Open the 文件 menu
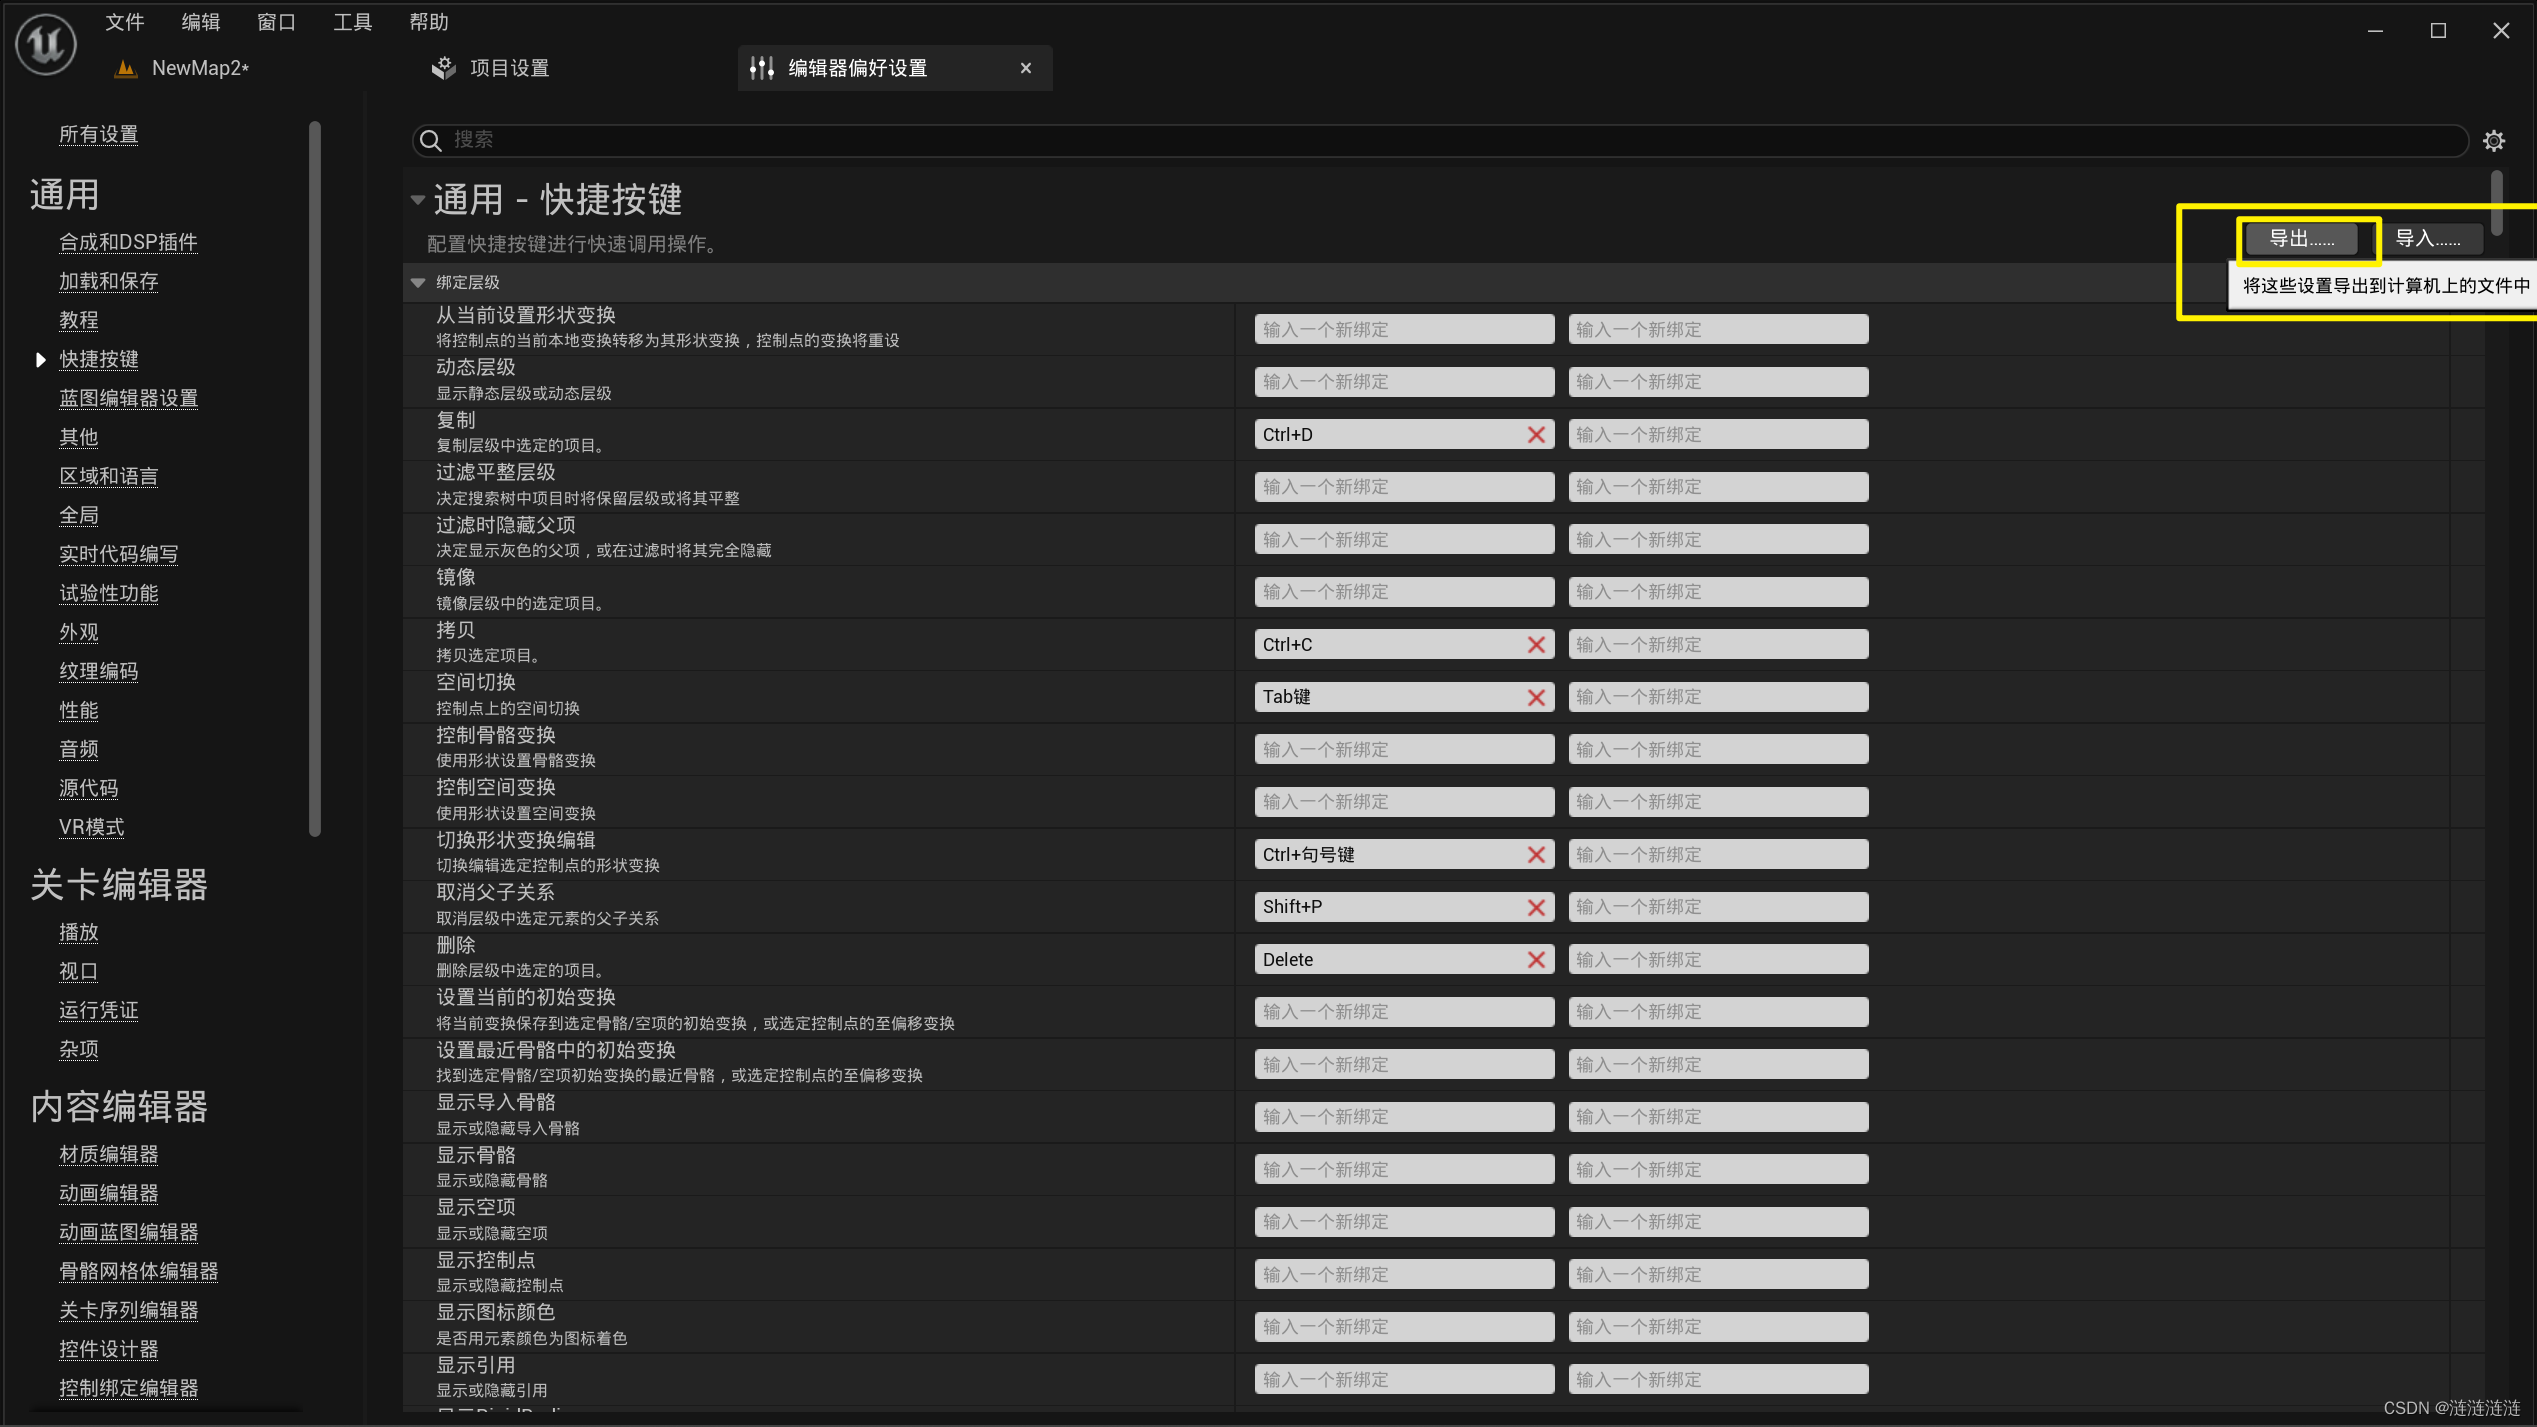The width and height of the screenshot is (2537, 1427). (125, 22)
